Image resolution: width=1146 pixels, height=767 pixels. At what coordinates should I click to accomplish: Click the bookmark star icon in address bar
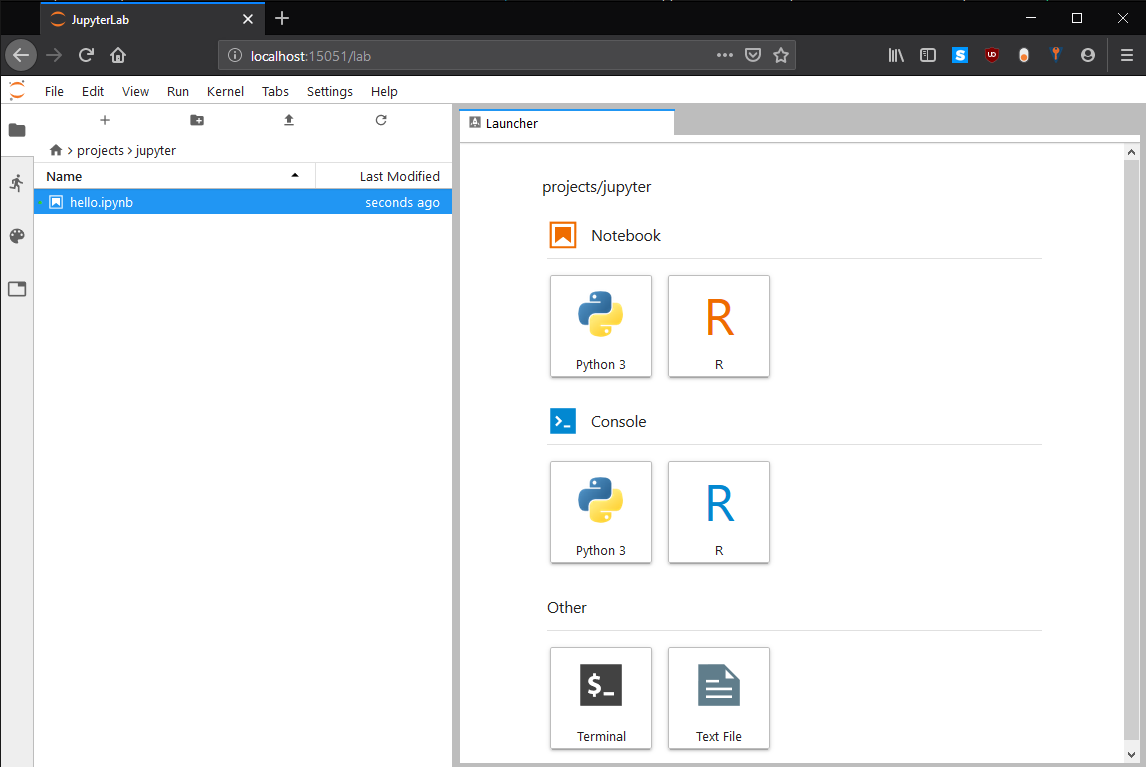point(781,55)
